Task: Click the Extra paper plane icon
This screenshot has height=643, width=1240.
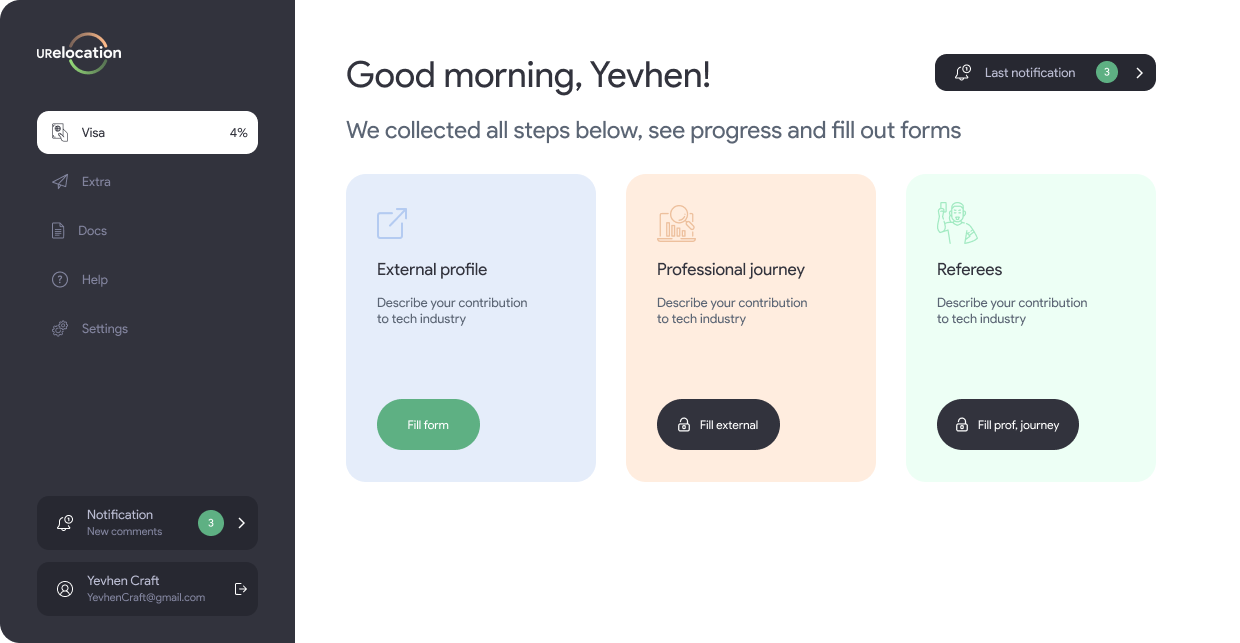Action: (x=60, y=182)
